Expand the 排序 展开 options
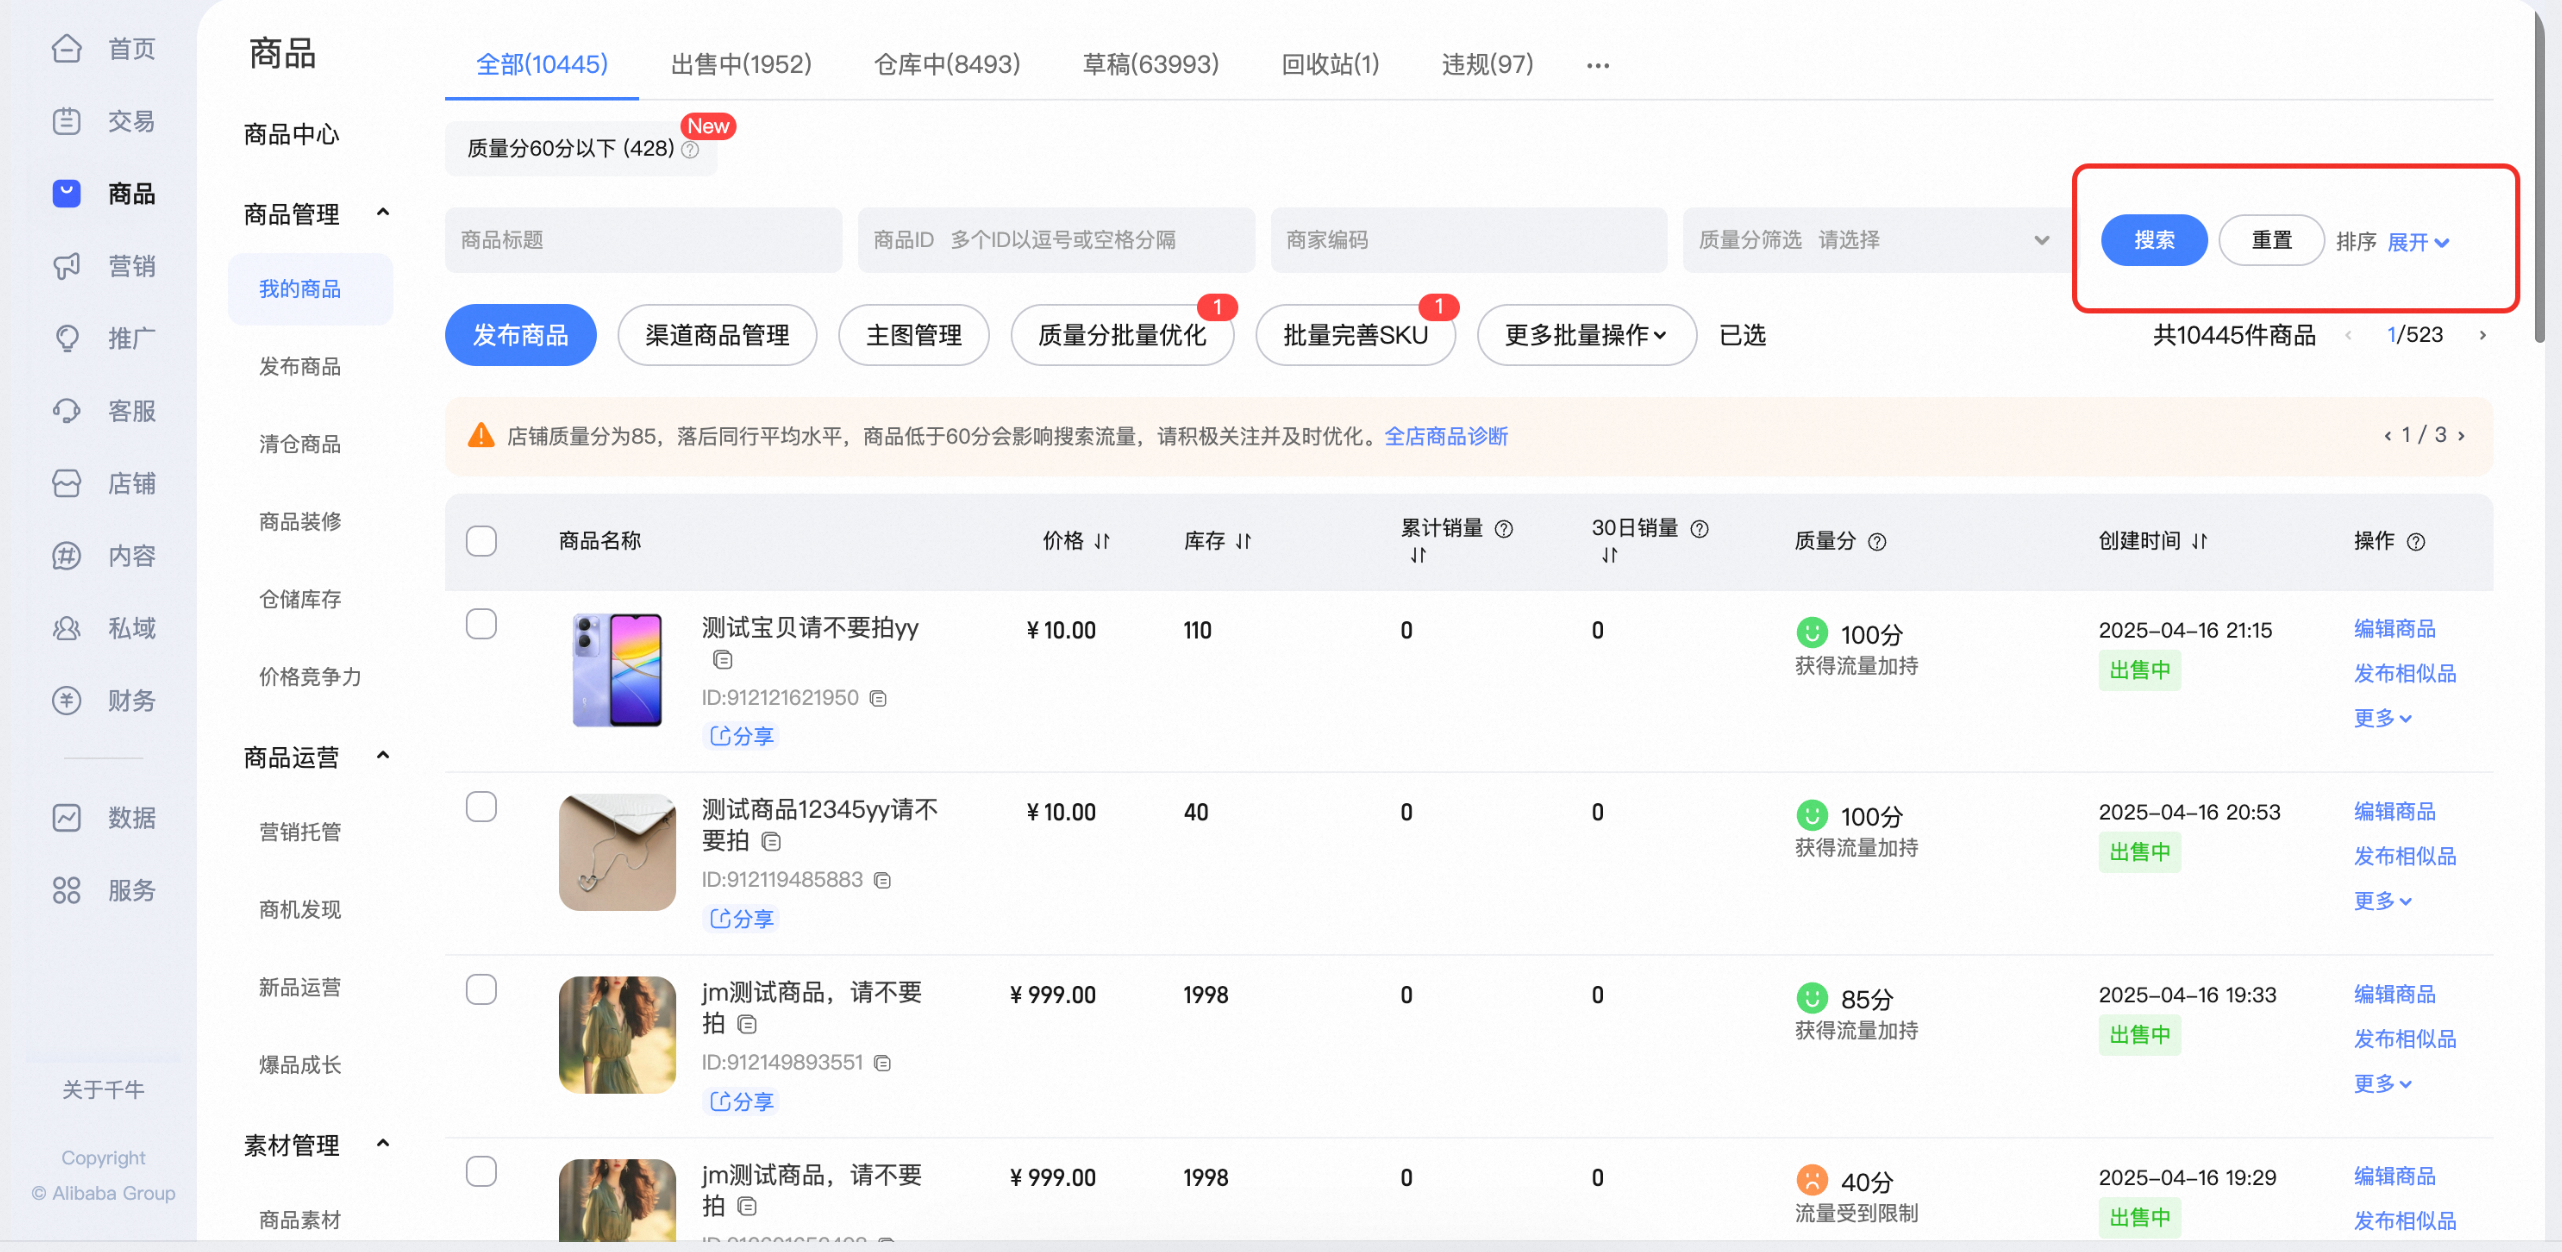The image size is (2562, 1252). 2417,242
